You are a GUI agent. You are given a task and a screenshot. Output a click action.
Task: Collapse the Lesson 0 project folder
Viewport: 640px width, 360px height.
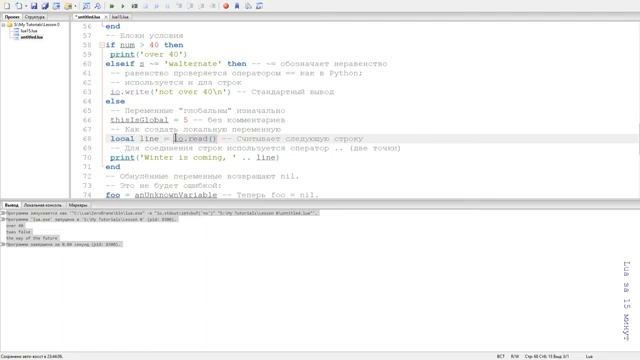(x=4, y=25)
